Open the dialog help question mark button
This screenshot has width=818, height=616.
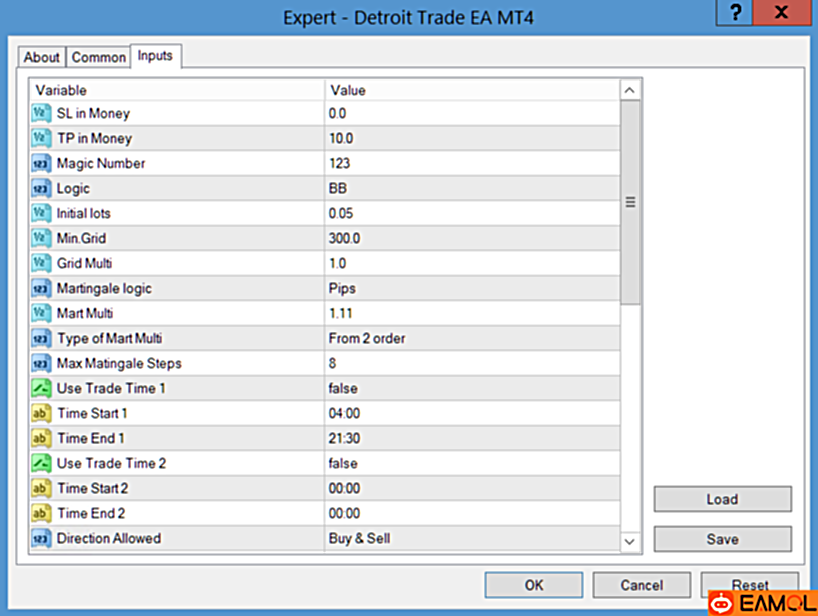click(735, 13)
